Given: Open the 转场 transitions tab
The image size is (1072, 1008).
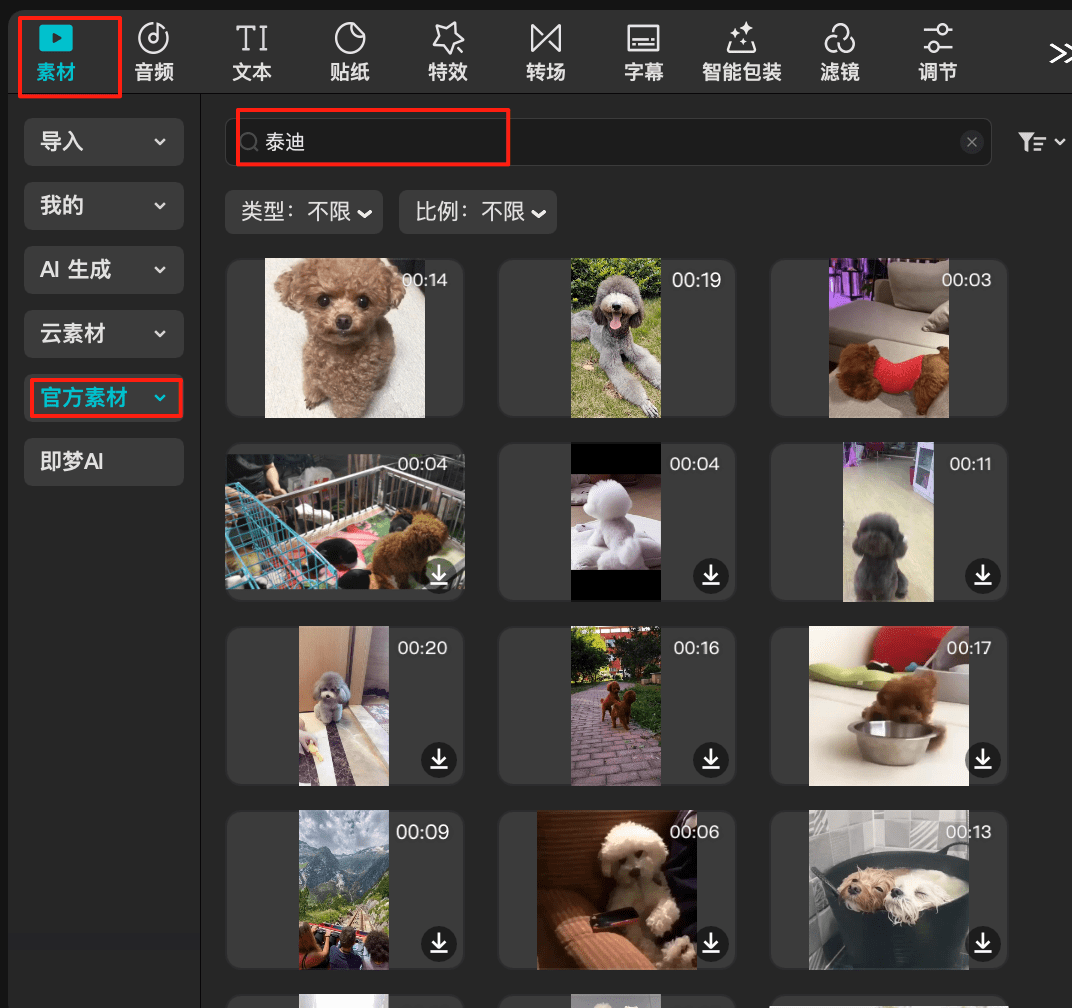Looking at the screenshot, I should tap(545, 53).
